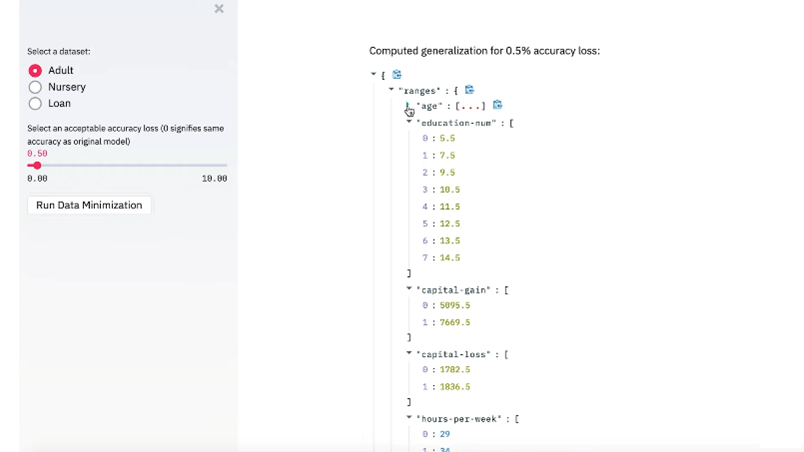804x452 pixels.
Task: Click copy icon next to "ranges"
Action: coord(469,90)
